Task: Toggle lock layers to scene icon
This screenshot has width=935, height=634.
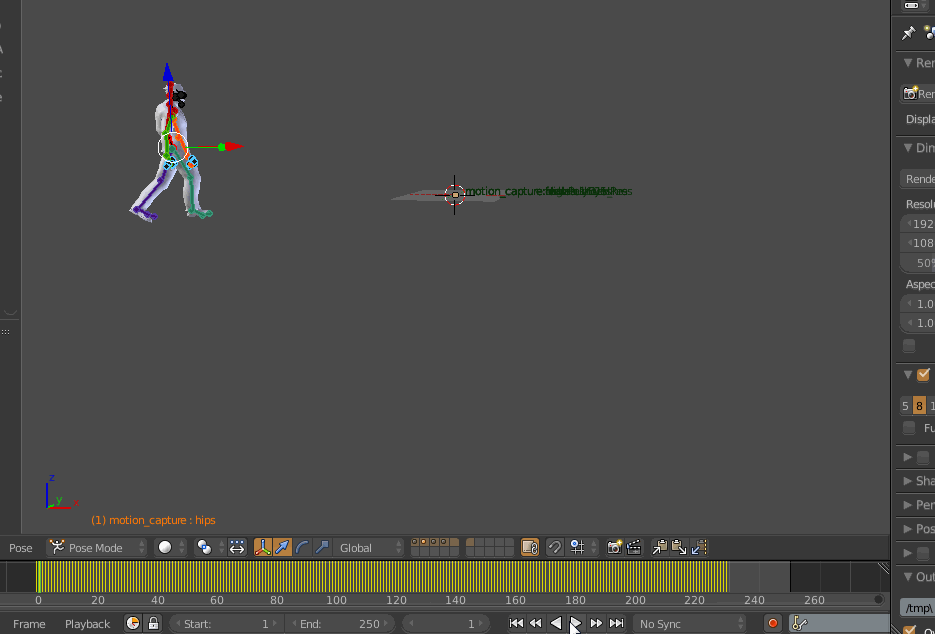Action: (x=530, y=548)
